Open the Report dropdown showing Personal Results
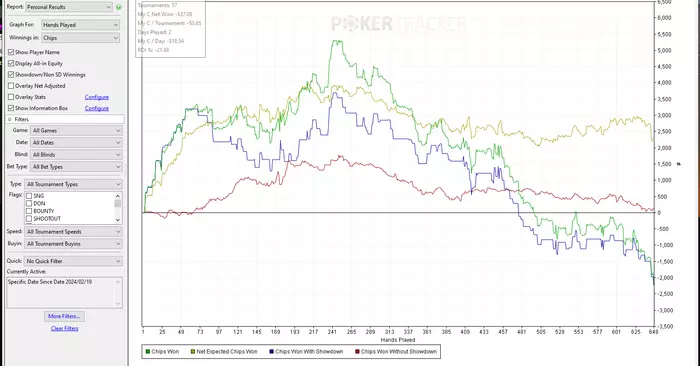 [x=69, y=7]
